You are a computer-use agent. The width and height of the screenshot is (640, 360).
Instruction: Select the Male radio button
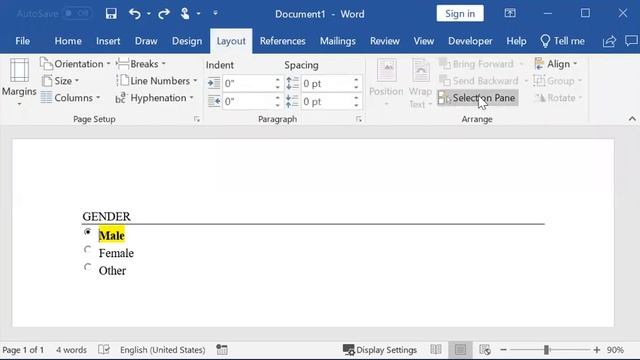pyautogui.click(x=87, y=232)
